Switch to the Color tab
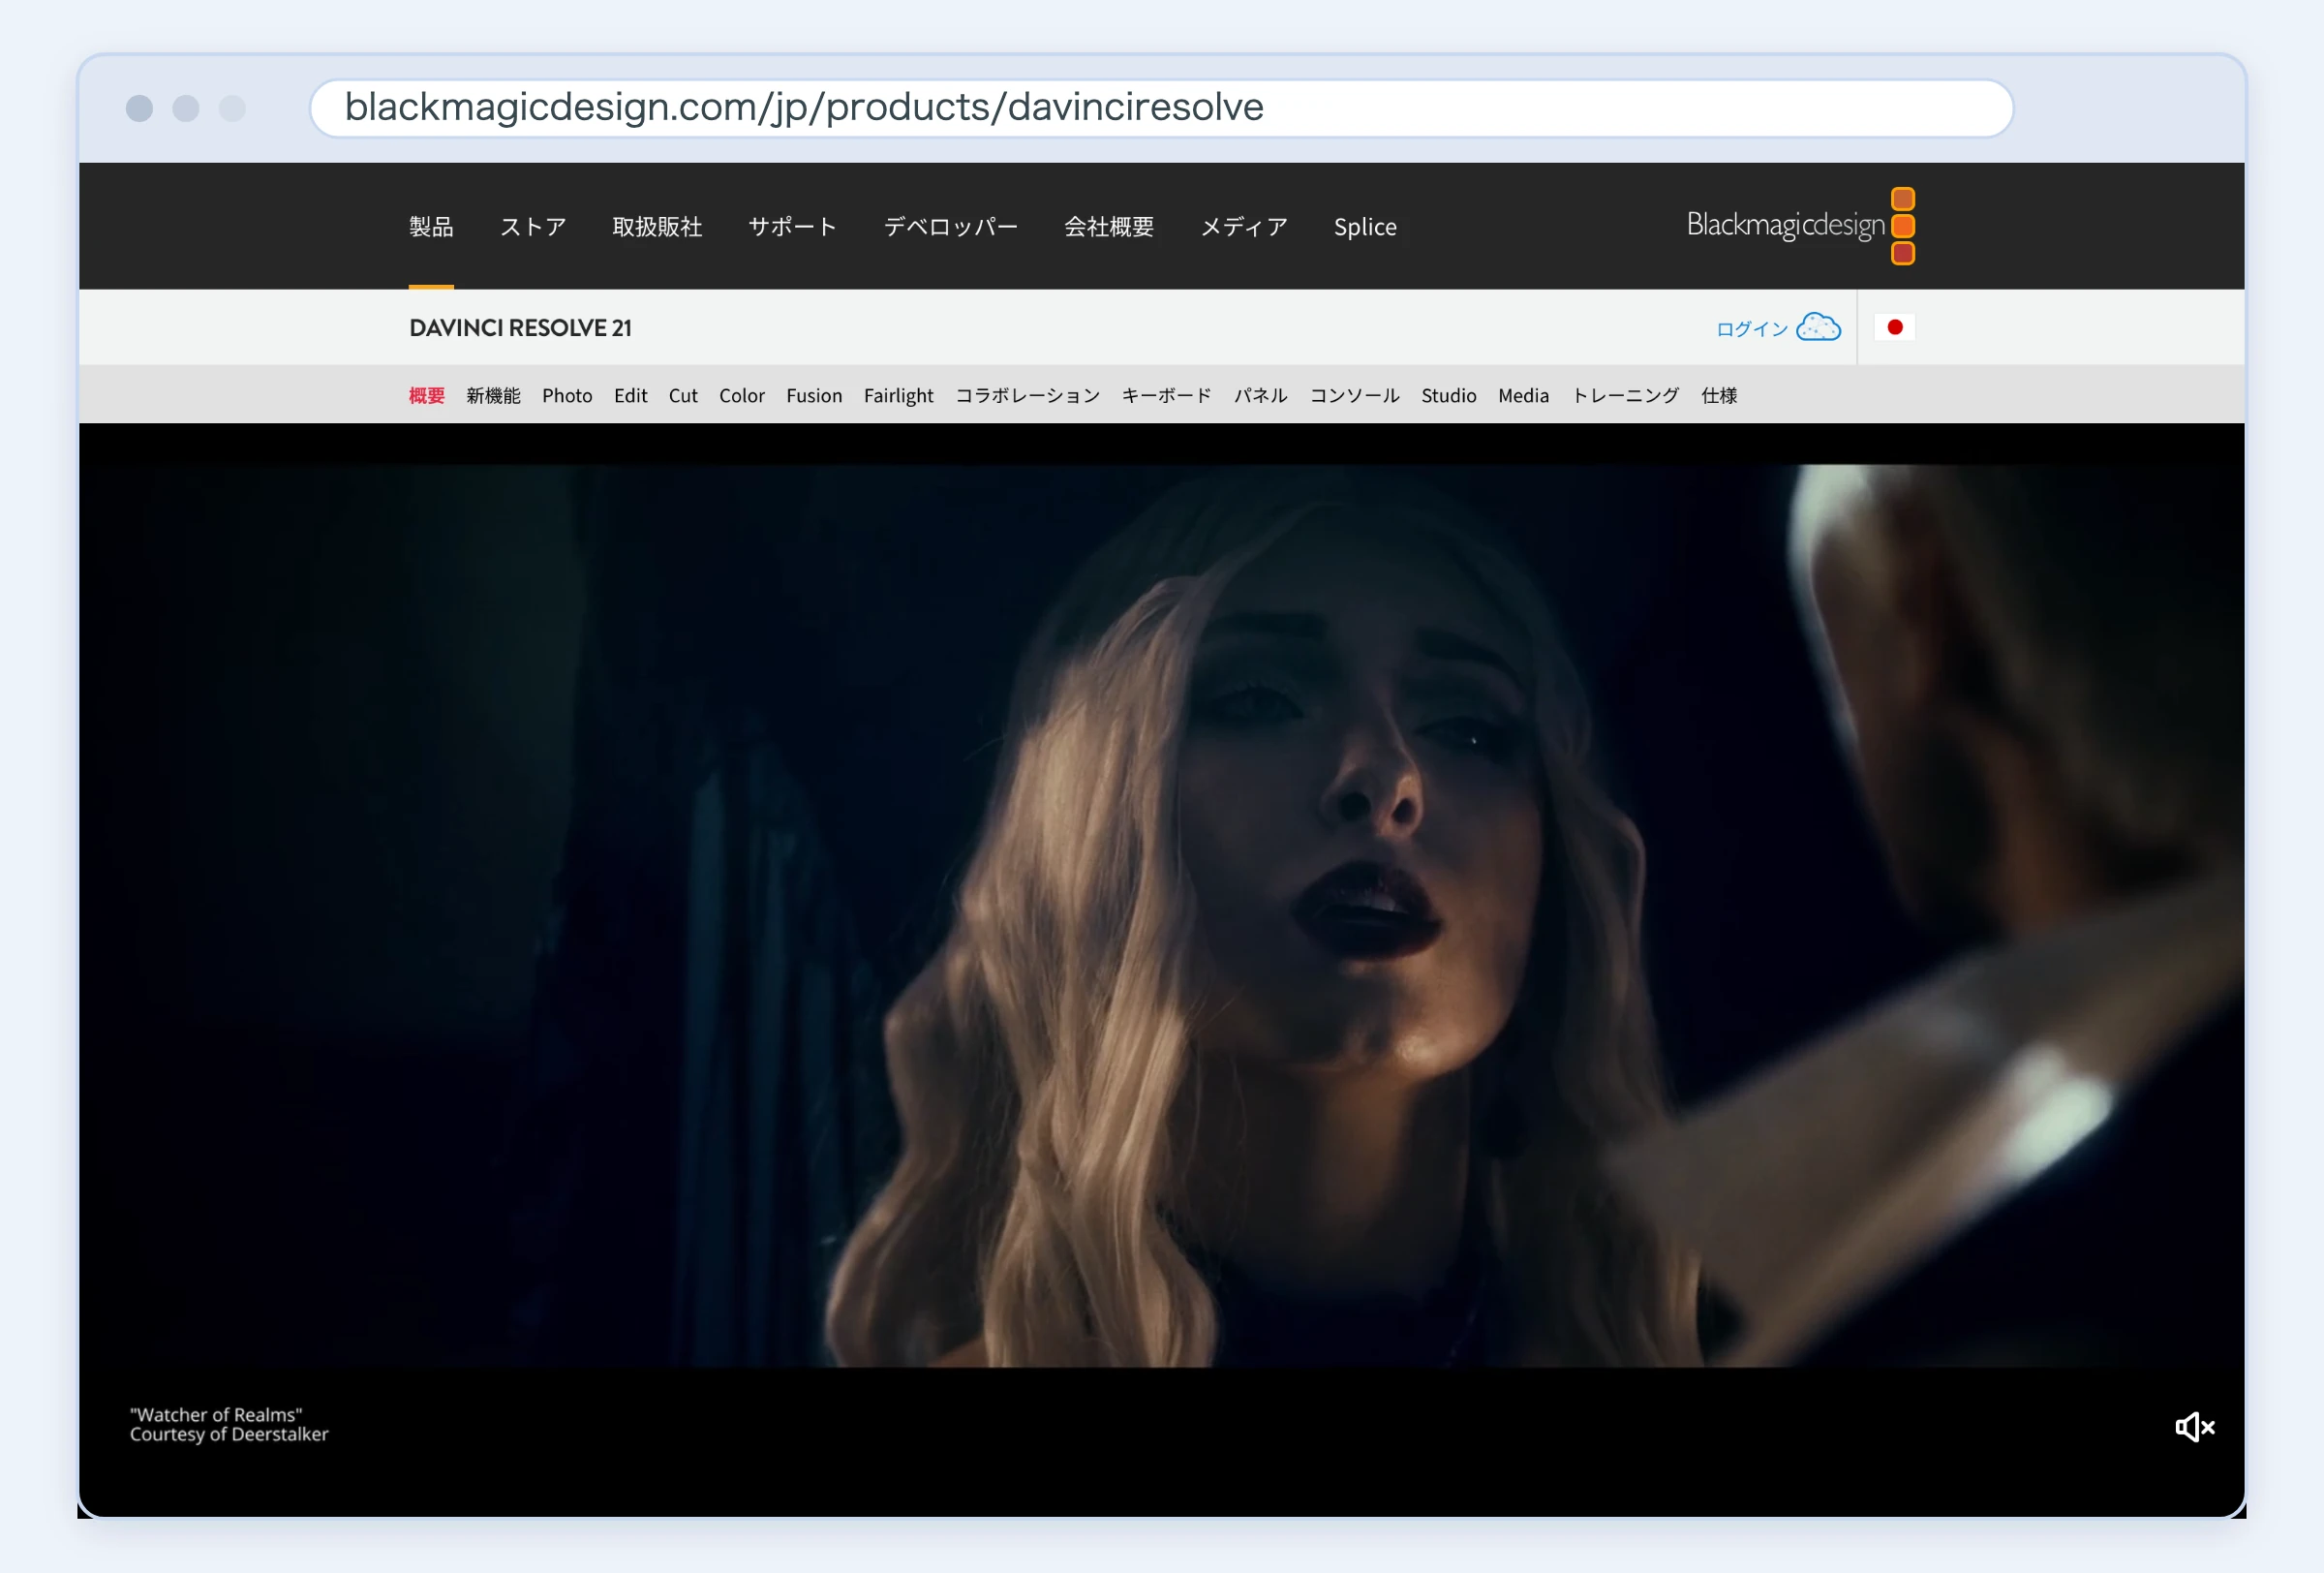 click(742, 395)
